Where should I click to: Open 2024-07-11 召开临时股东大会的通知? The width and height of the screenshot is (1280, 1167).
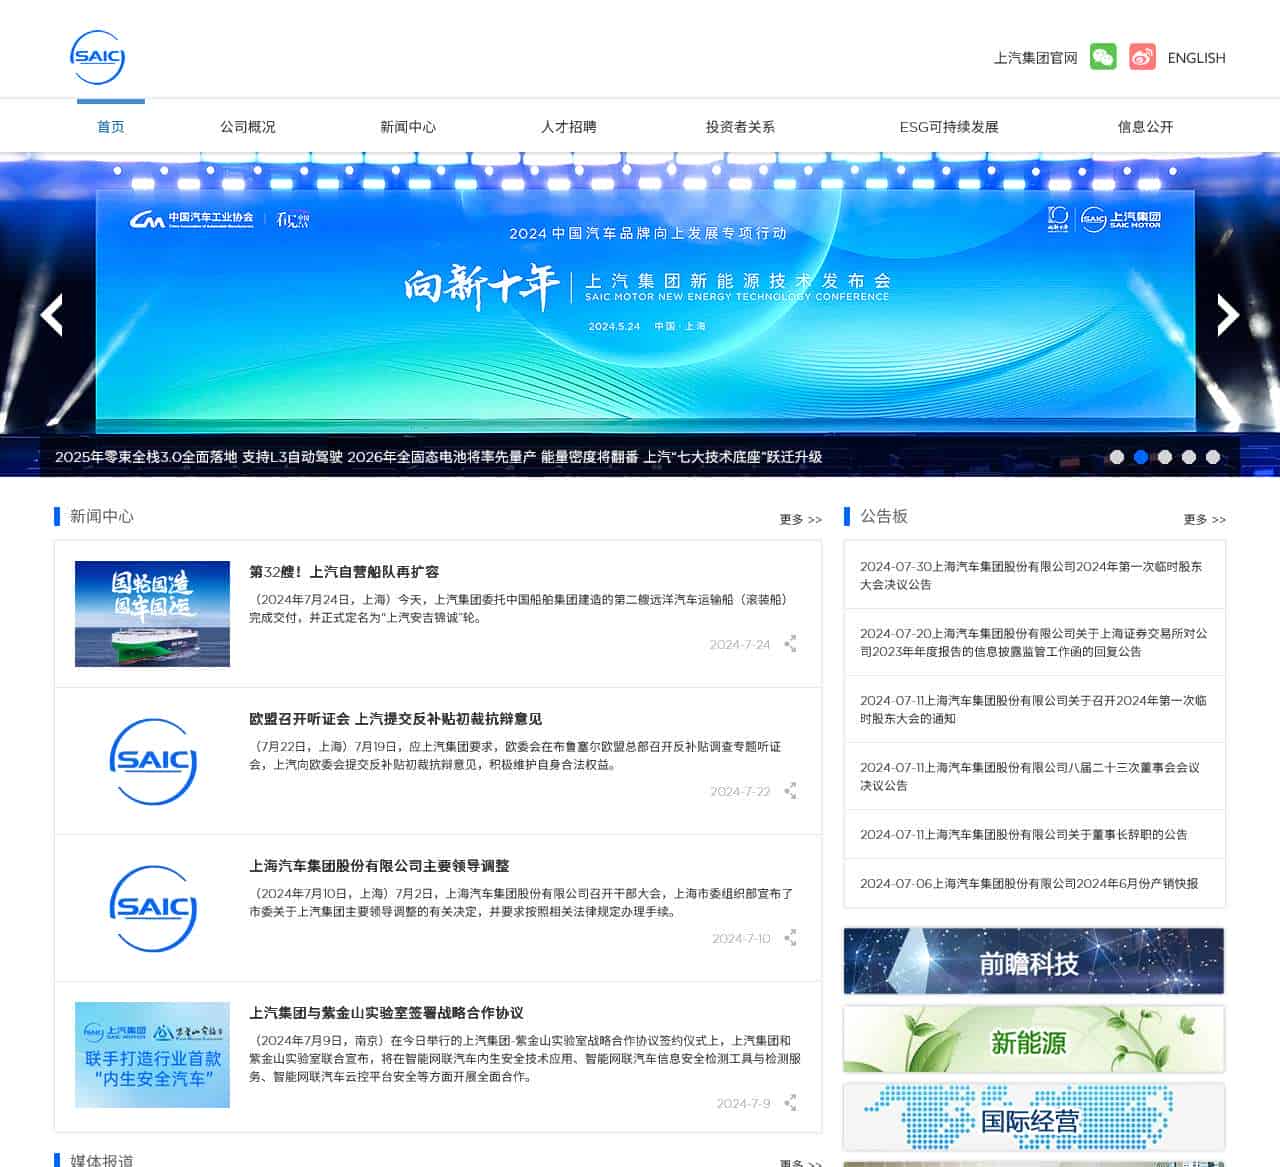coord(1034,709)
